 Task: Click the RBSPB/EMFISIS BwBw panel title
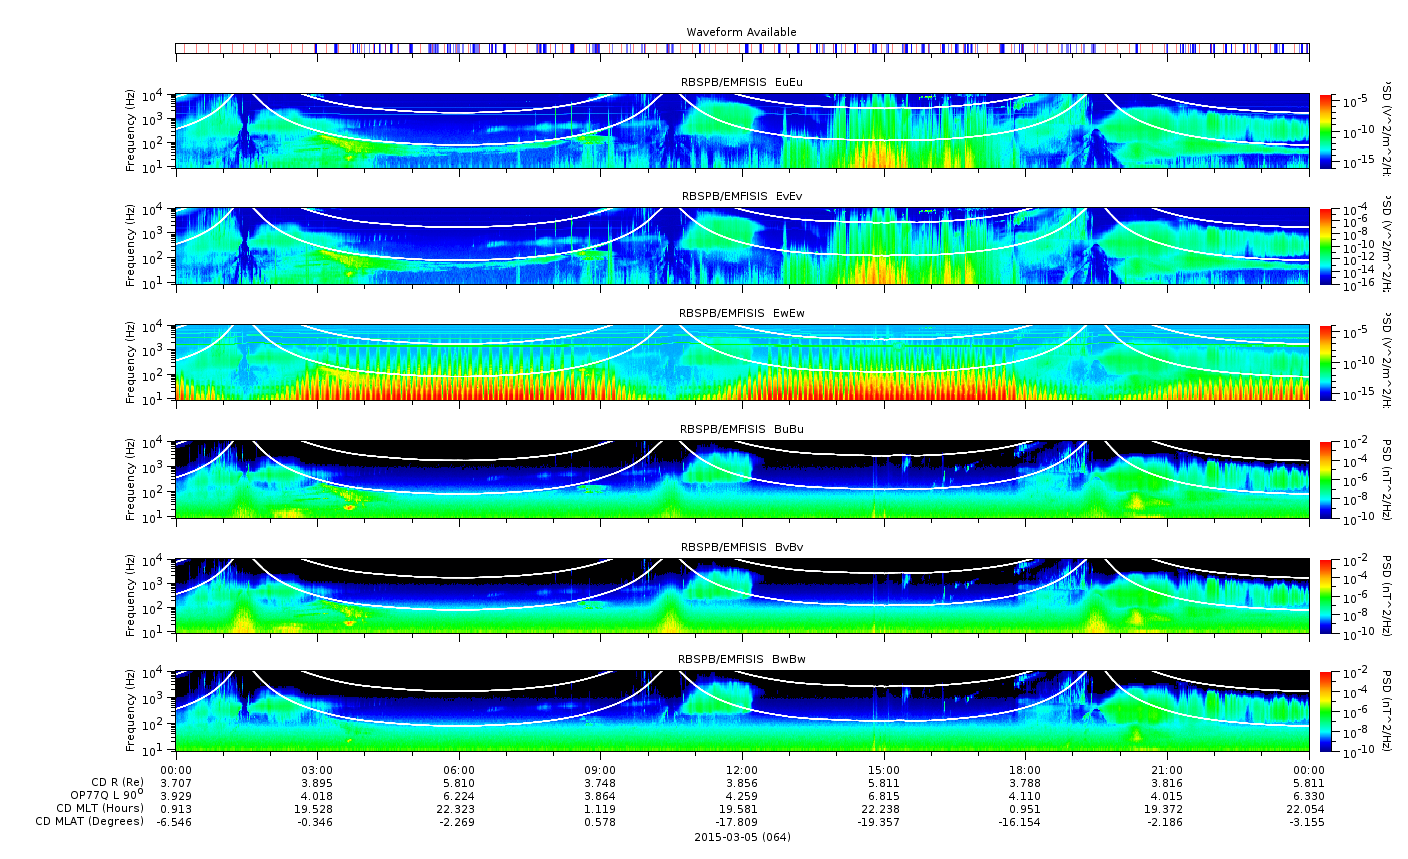point(742,660)
